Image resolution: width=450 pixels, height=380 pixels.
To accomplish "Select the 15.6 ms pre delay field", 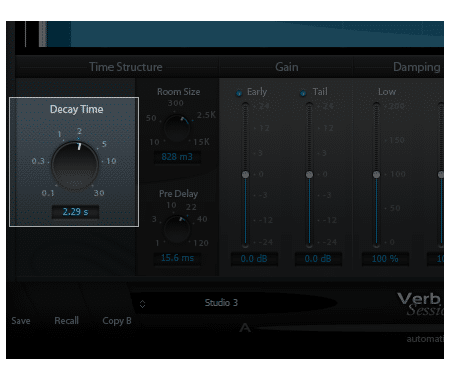I will point(177,258).
